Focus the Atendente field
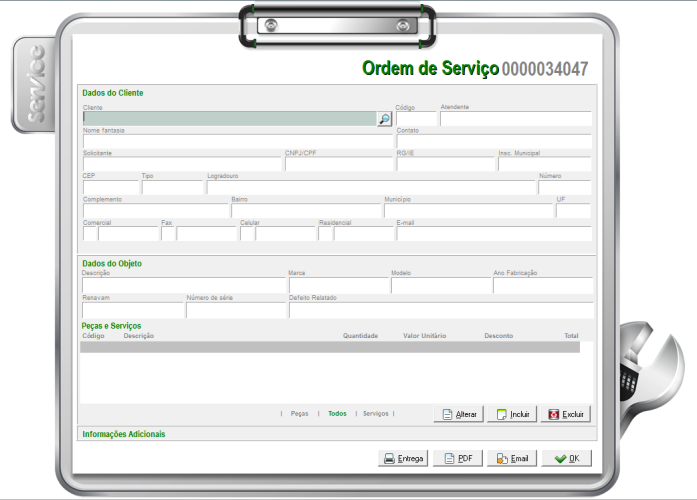Screen dimensions: 697x500 (x=516, y=119)
